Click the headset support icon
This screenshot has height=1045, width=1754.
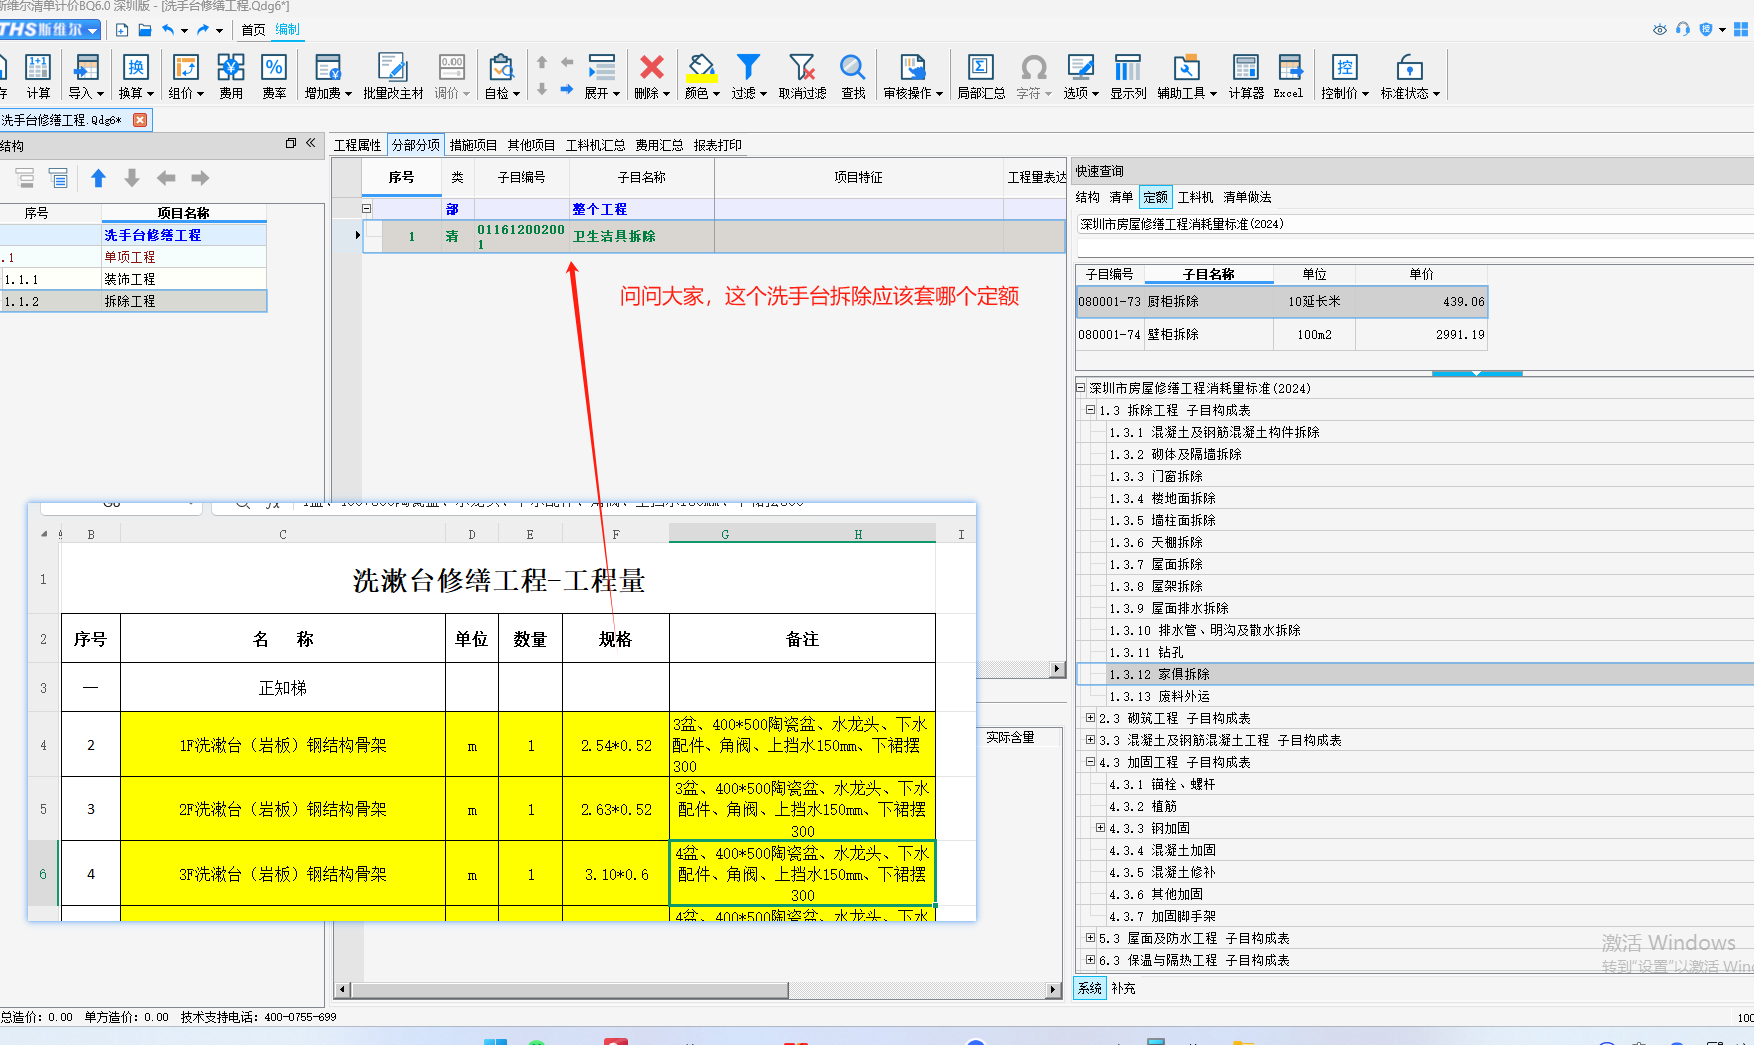tap(1683, 29)
